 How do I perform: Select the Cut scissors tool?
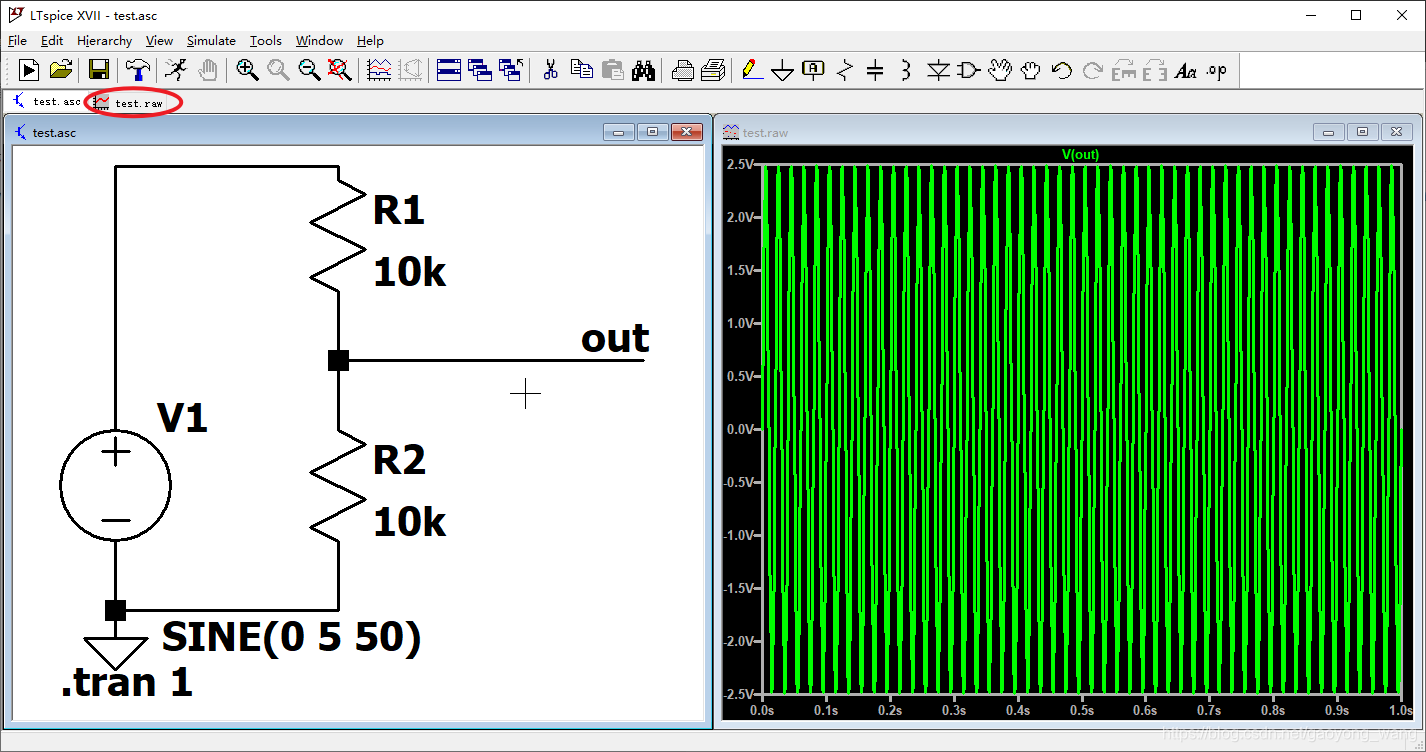click(x=550, y=70)
